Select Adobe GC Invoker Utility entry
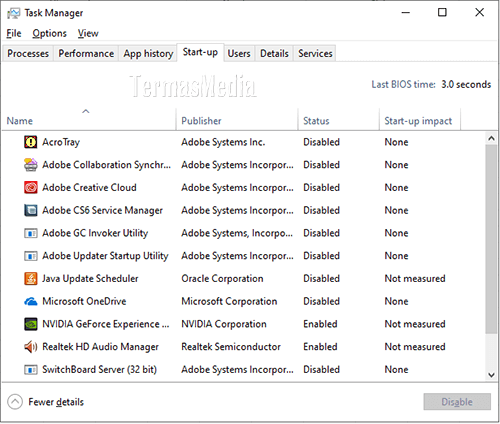 pos(95,233)
